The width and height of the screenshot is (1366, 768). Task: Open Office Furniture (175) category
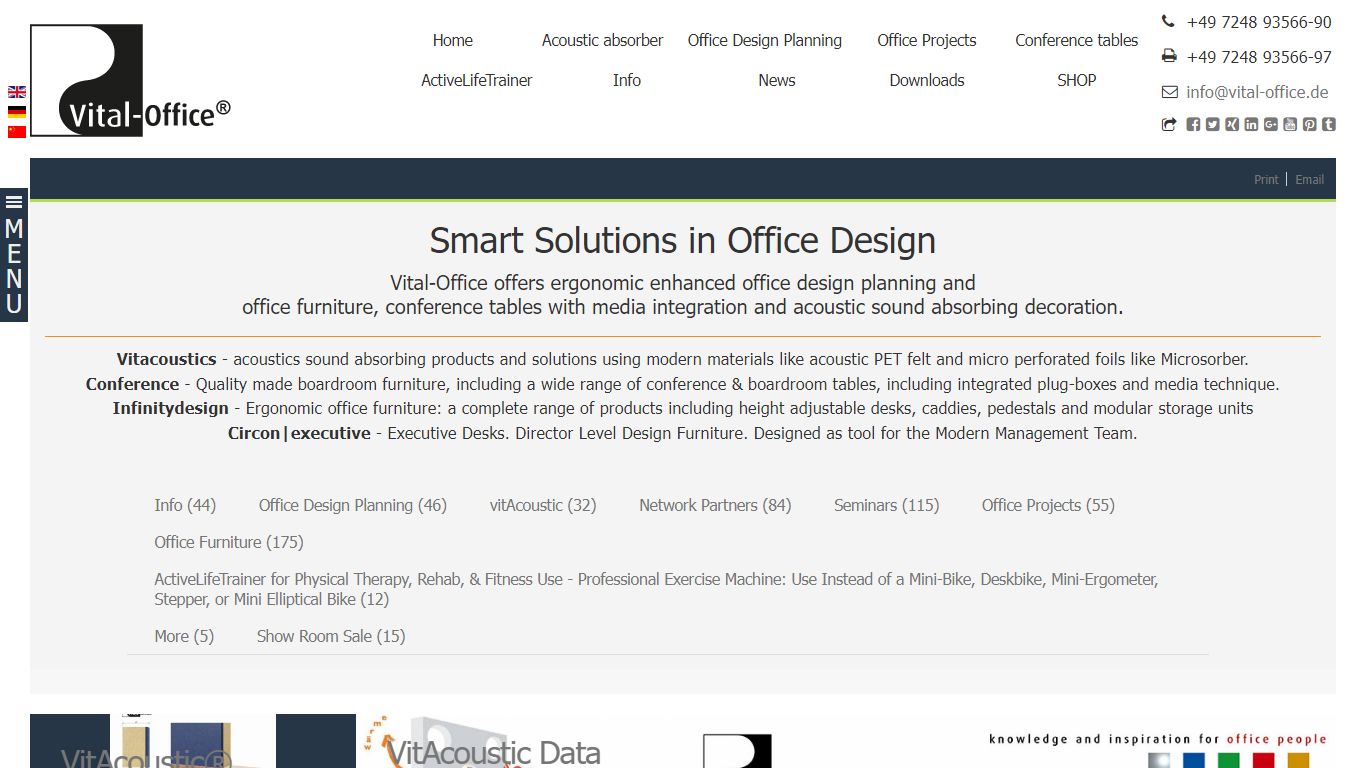(x=229, y=542)
